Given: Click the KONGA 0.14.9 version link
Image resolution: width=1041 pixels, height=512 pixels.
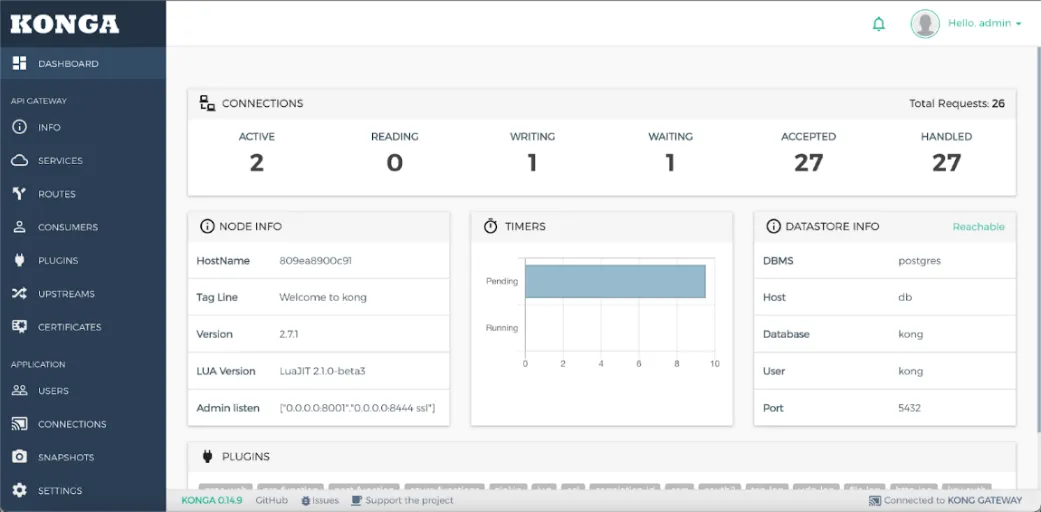Looking at the screenshot, I should [x=211, y=501].
